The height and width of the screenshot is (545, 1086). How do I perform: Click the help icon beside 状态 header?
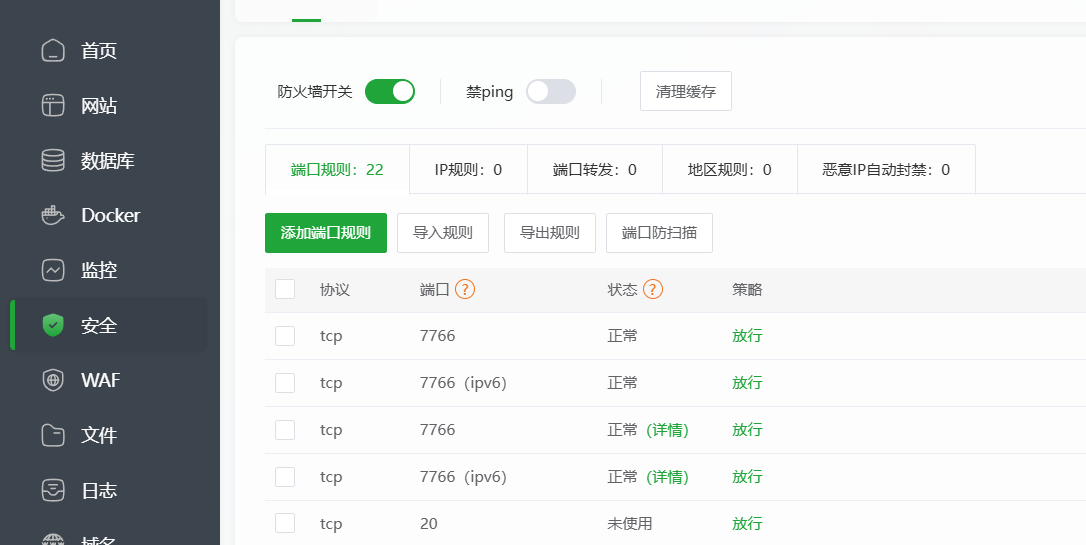tap(653, 289)
